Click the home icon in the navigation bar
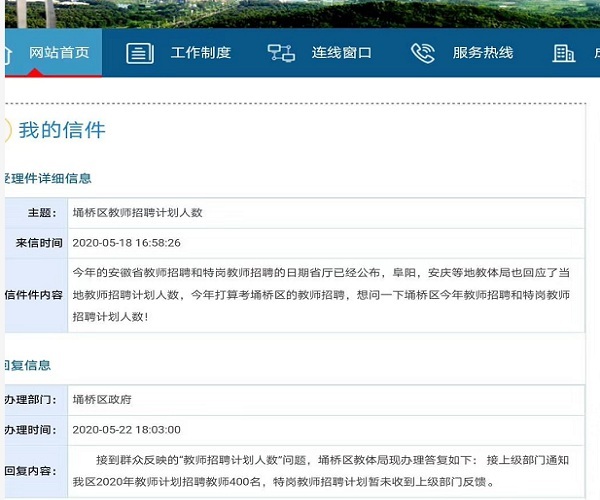Screen dimensions: 600x500 8,53
